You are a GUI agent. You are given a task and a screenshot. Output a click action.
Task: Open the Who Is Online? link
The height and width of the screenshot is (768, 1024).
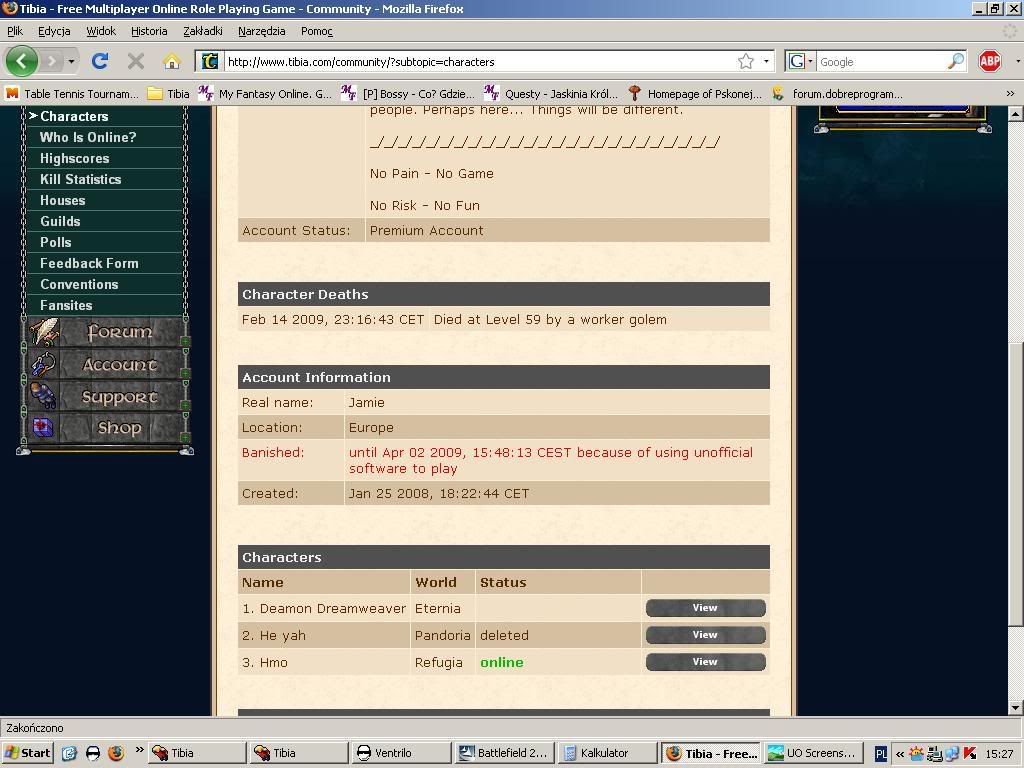click(x=88, y=137)
